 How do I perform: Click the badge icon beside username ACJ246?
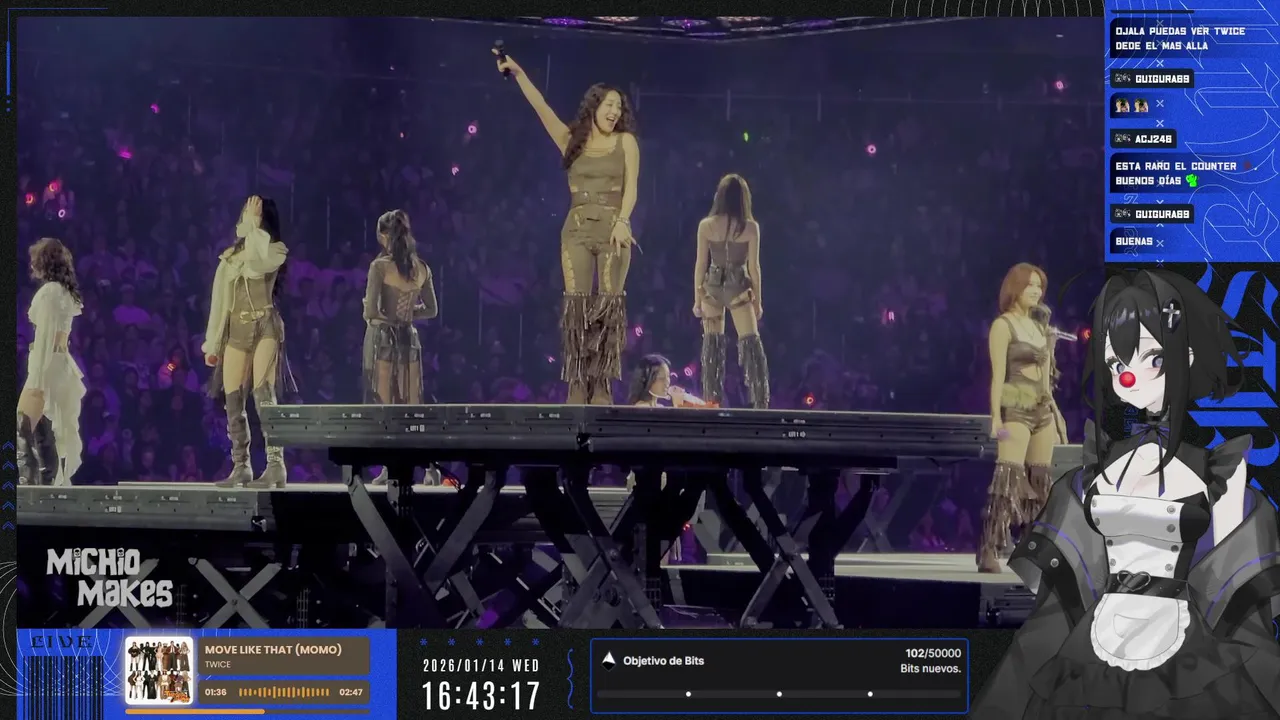1123,139
